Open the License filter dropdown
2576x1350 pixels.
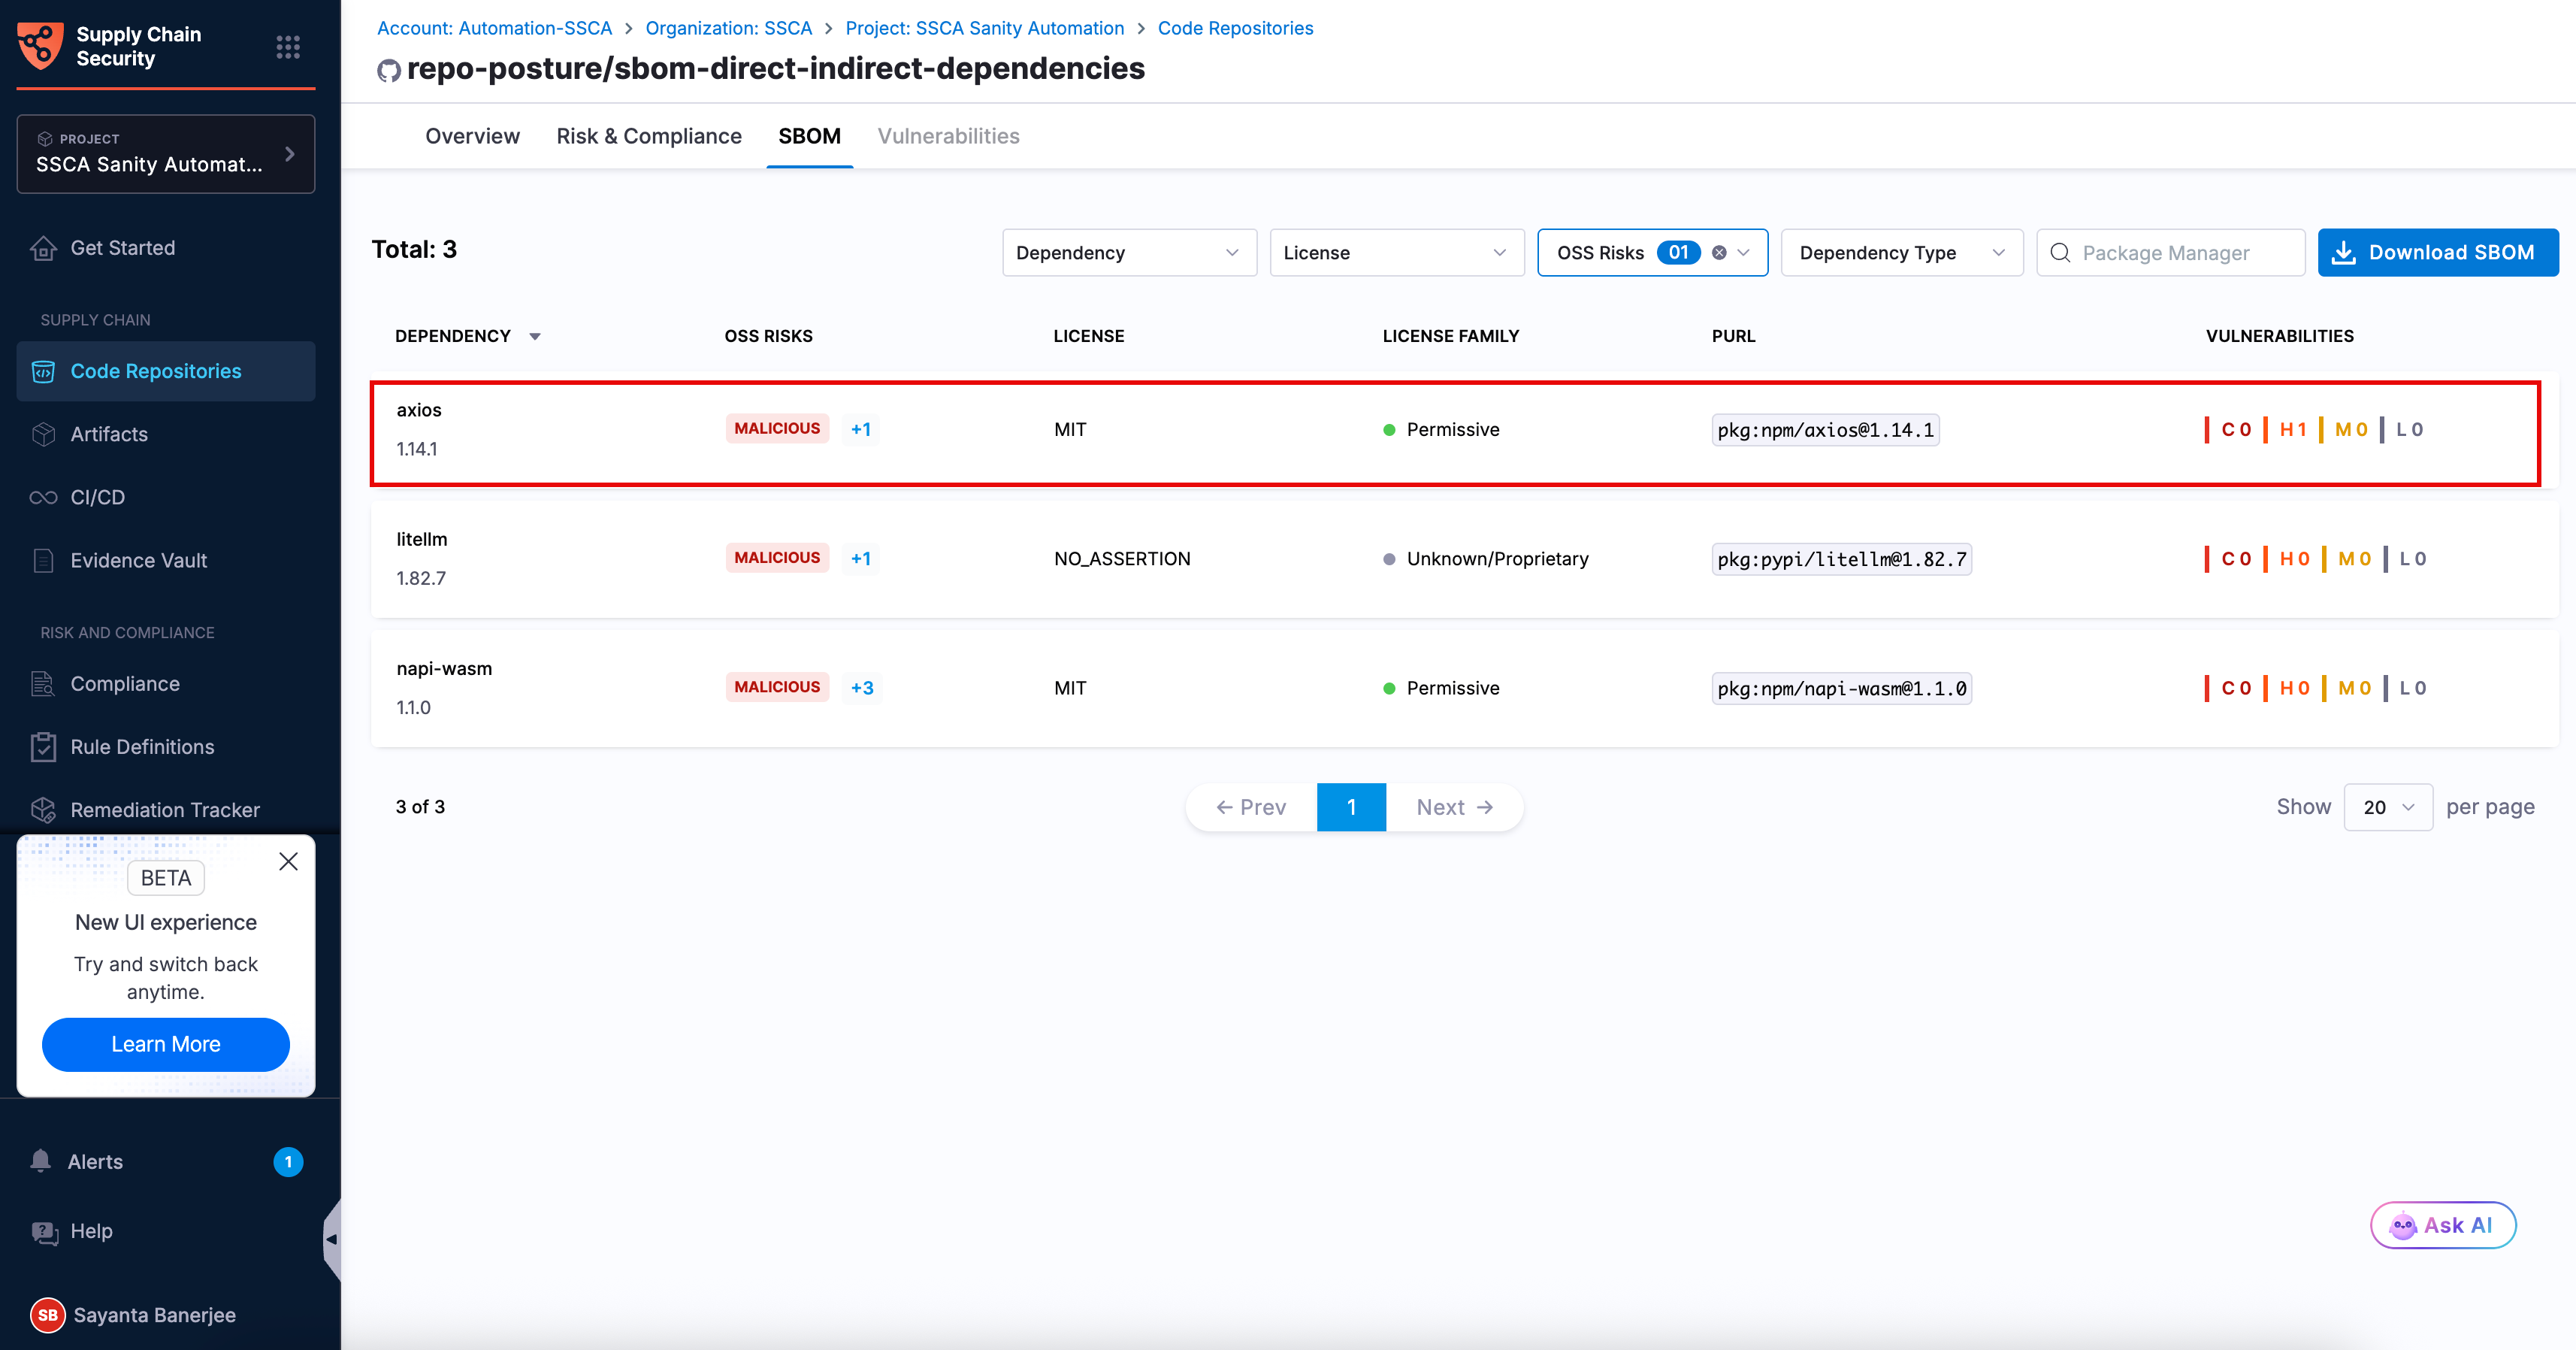(1396, 253)
